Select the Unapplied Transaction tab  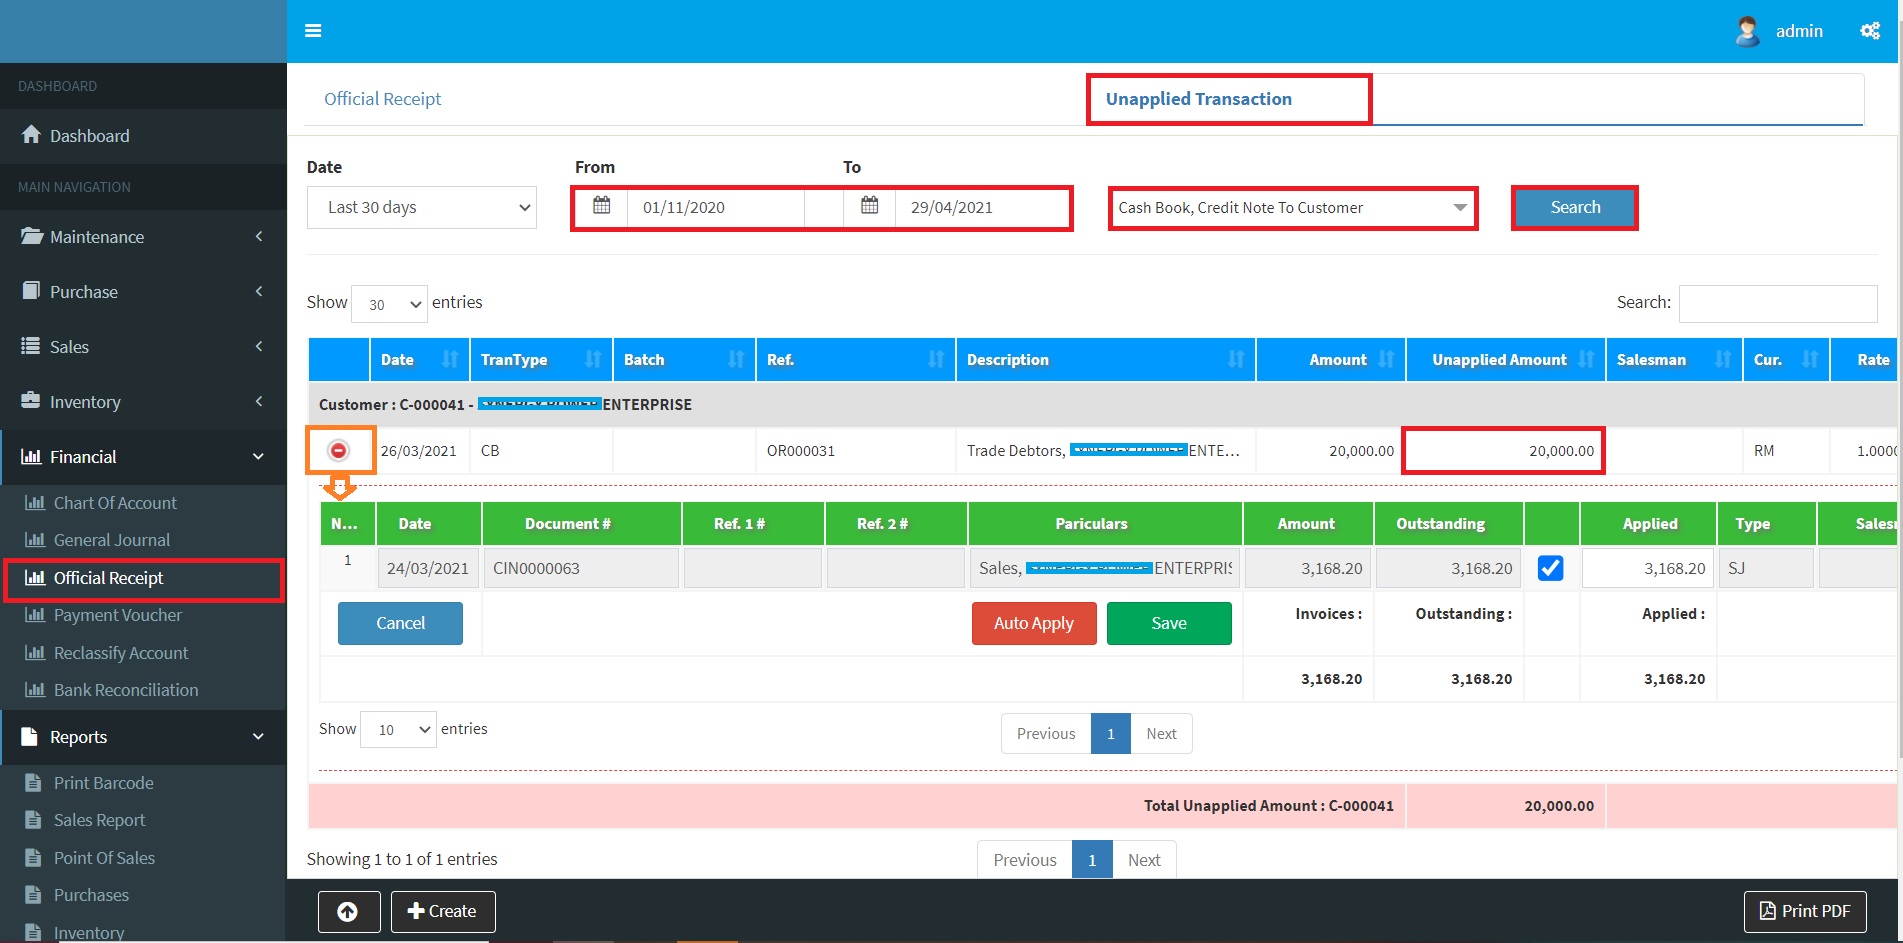pyautogui.click(x=1198, y=99)
